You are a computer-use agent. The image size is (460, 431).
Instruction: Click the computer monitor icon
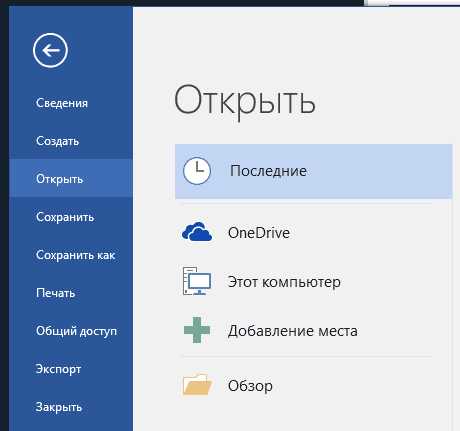197,281
